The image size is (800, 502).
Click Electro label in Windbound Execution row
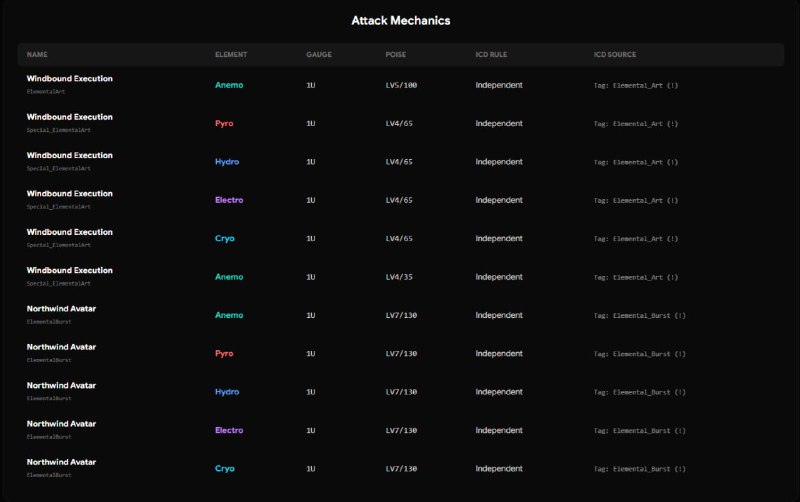pos(229,200)
